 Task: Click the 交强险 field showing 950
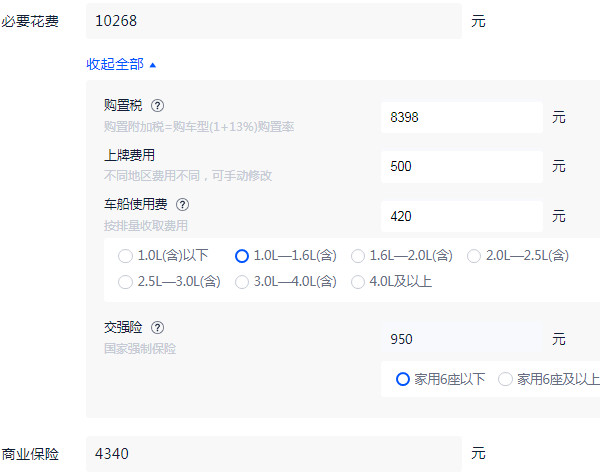(461, 339)
